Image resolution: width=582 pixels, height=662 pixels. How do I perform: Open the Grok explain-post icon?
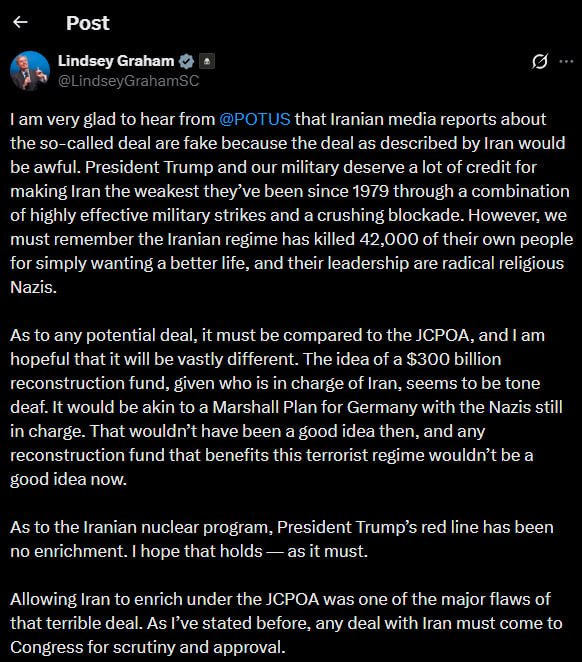pos(540,62)
